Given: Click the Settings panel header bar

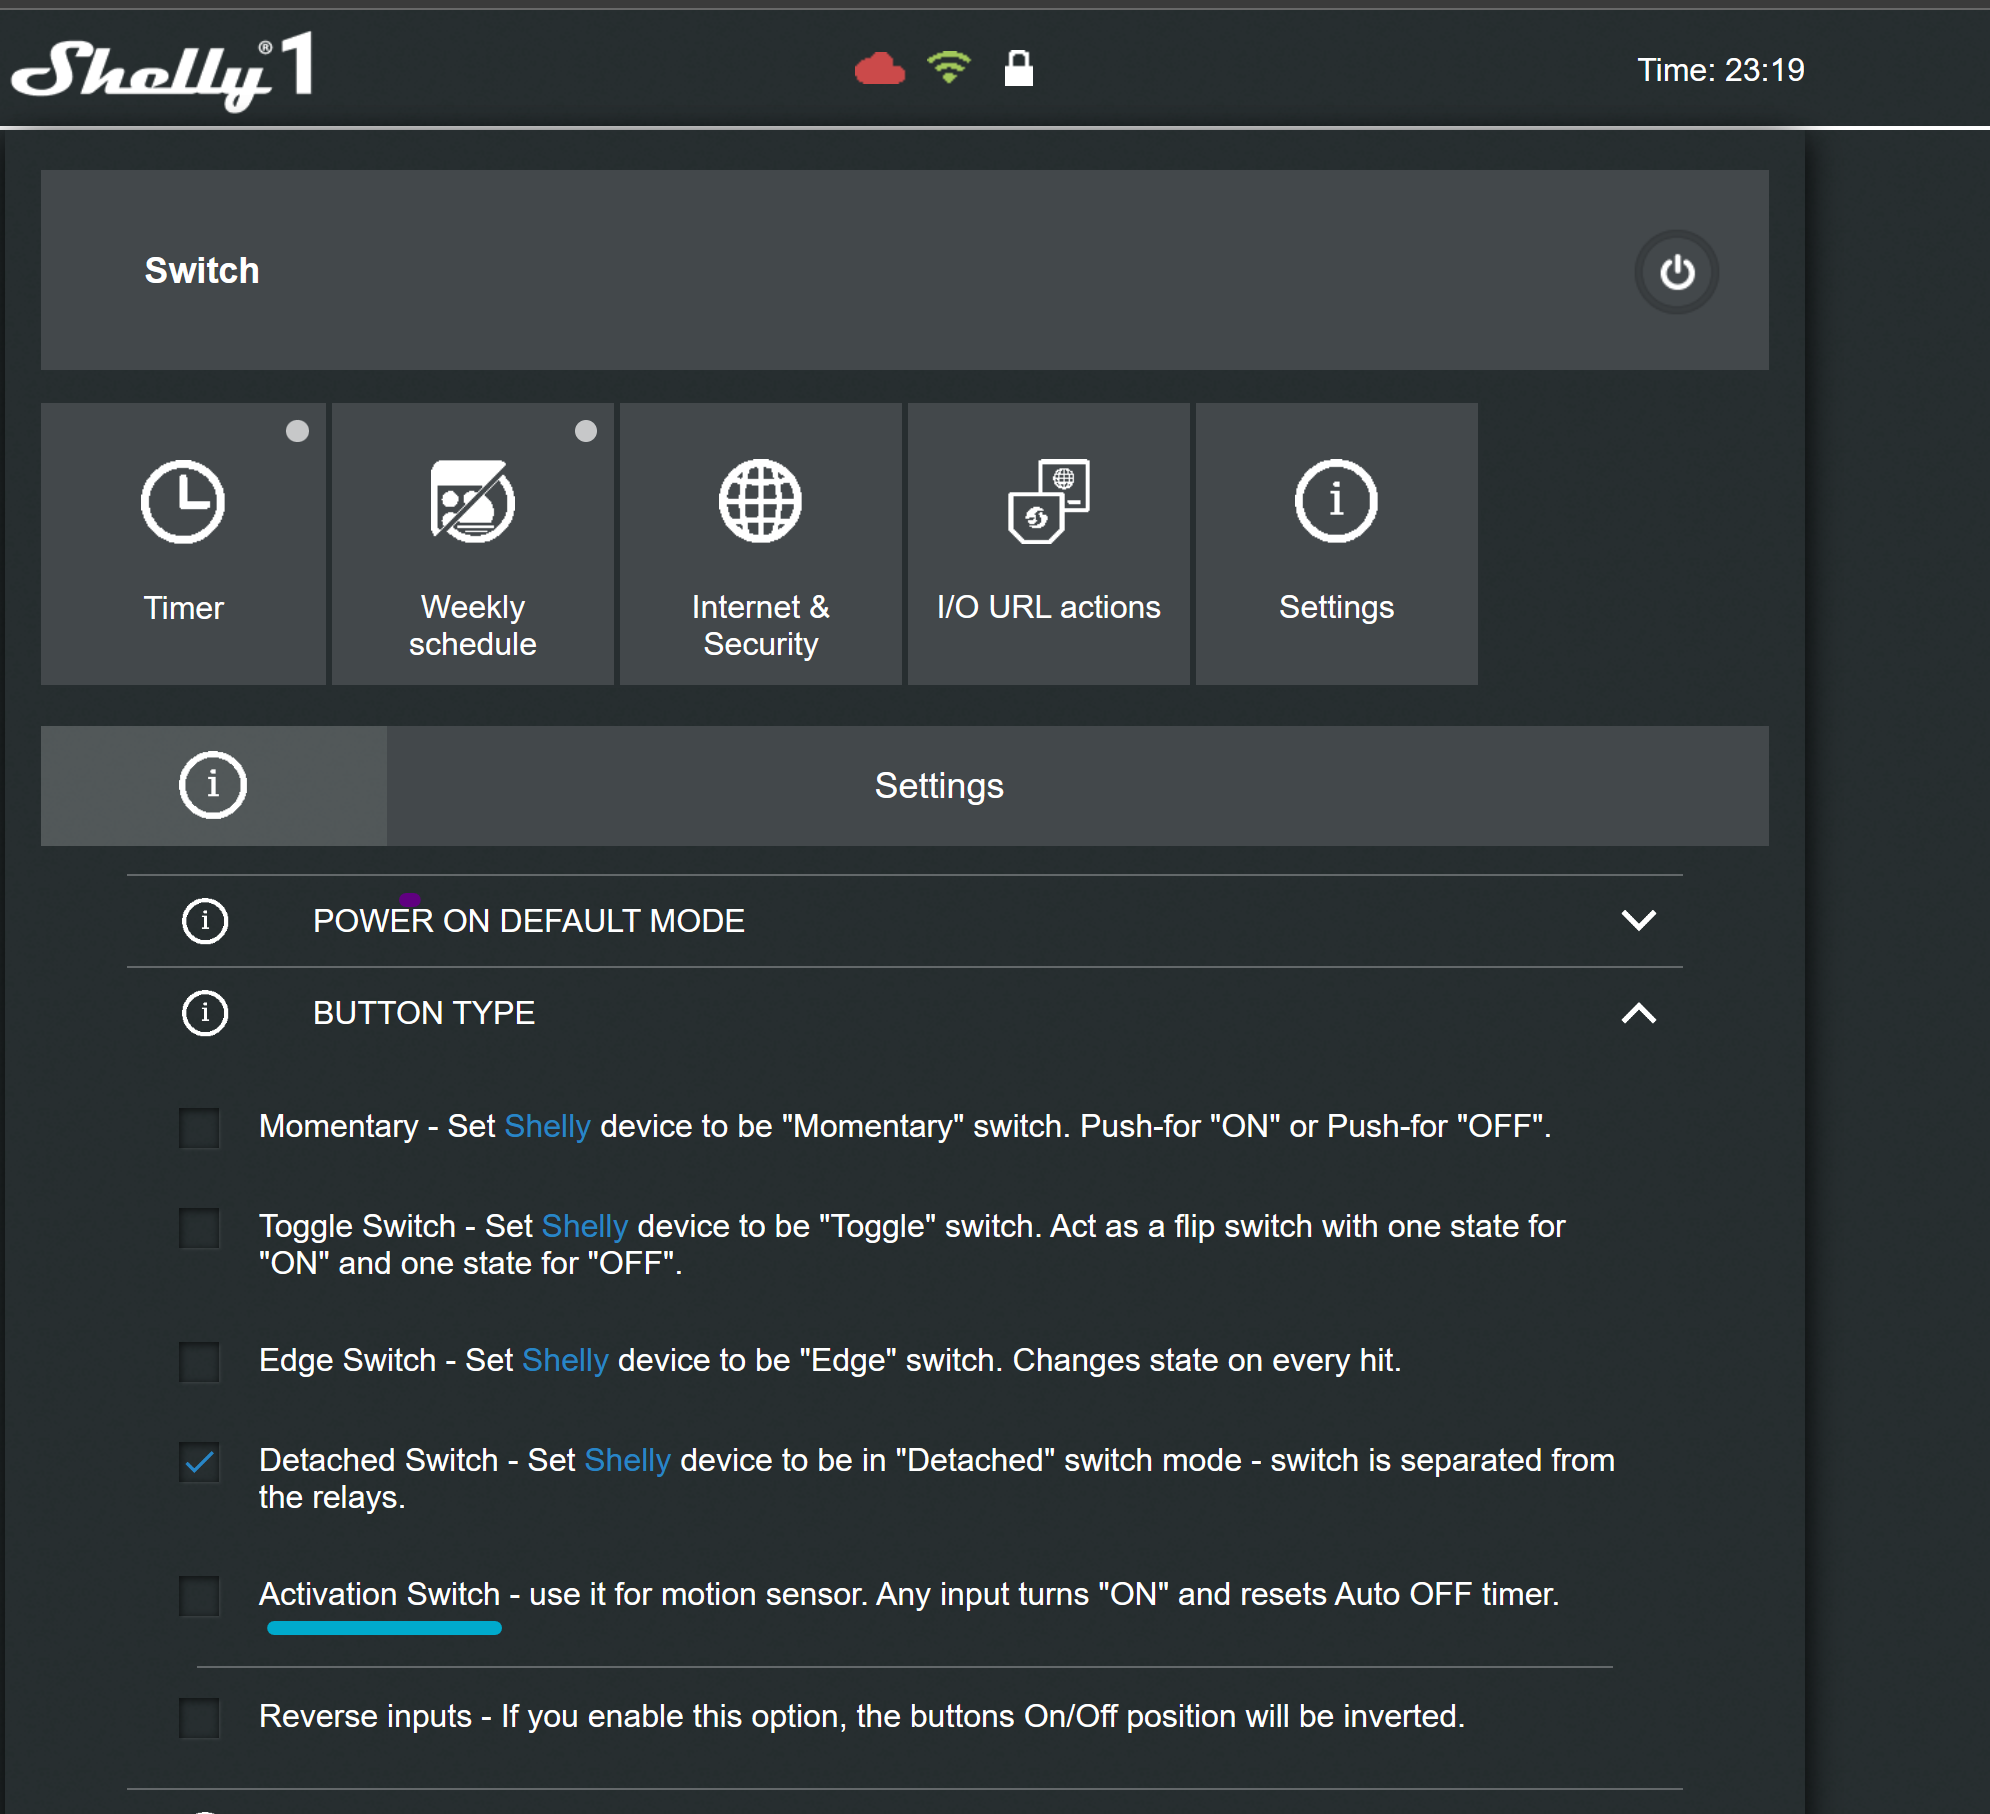Looking at the screenshot, I should click(905, 786).
